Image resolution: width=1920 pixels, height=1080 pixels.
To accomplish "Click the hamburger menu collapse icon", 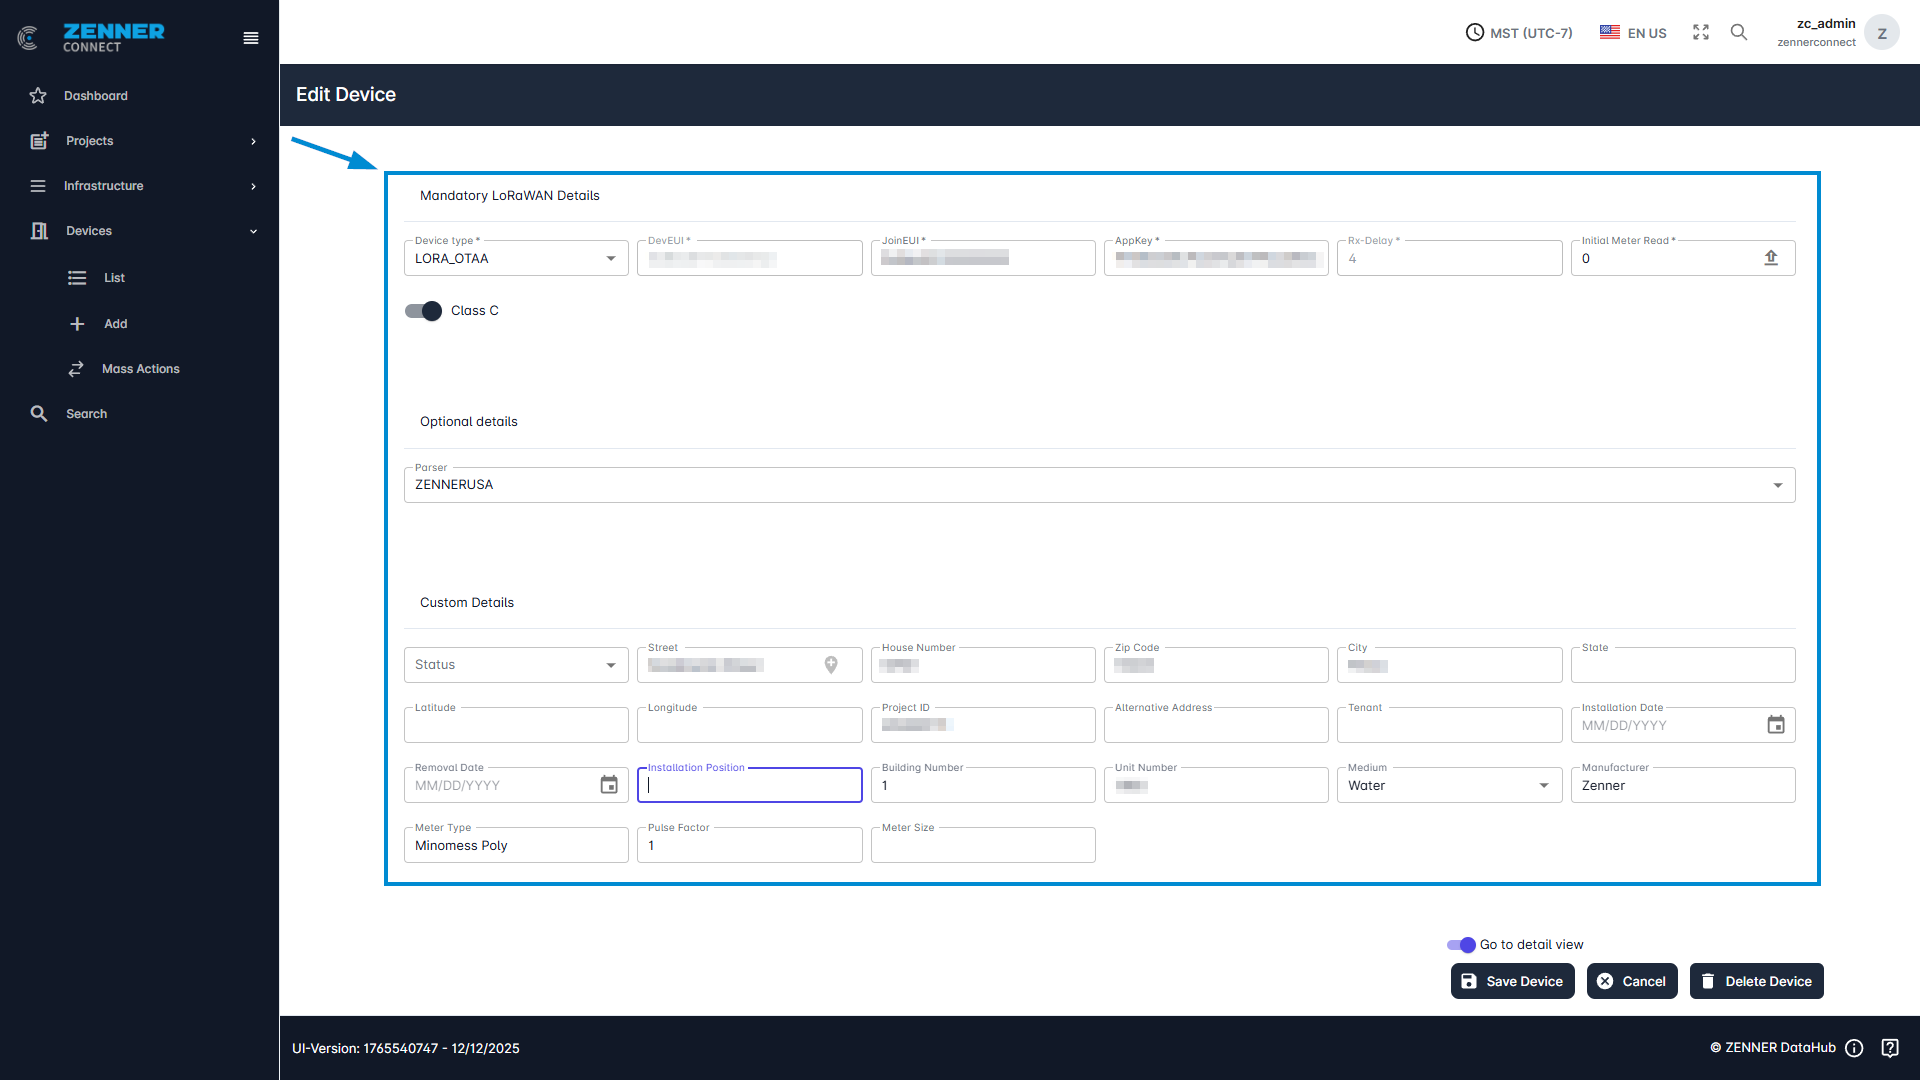I will coord(251,38).
